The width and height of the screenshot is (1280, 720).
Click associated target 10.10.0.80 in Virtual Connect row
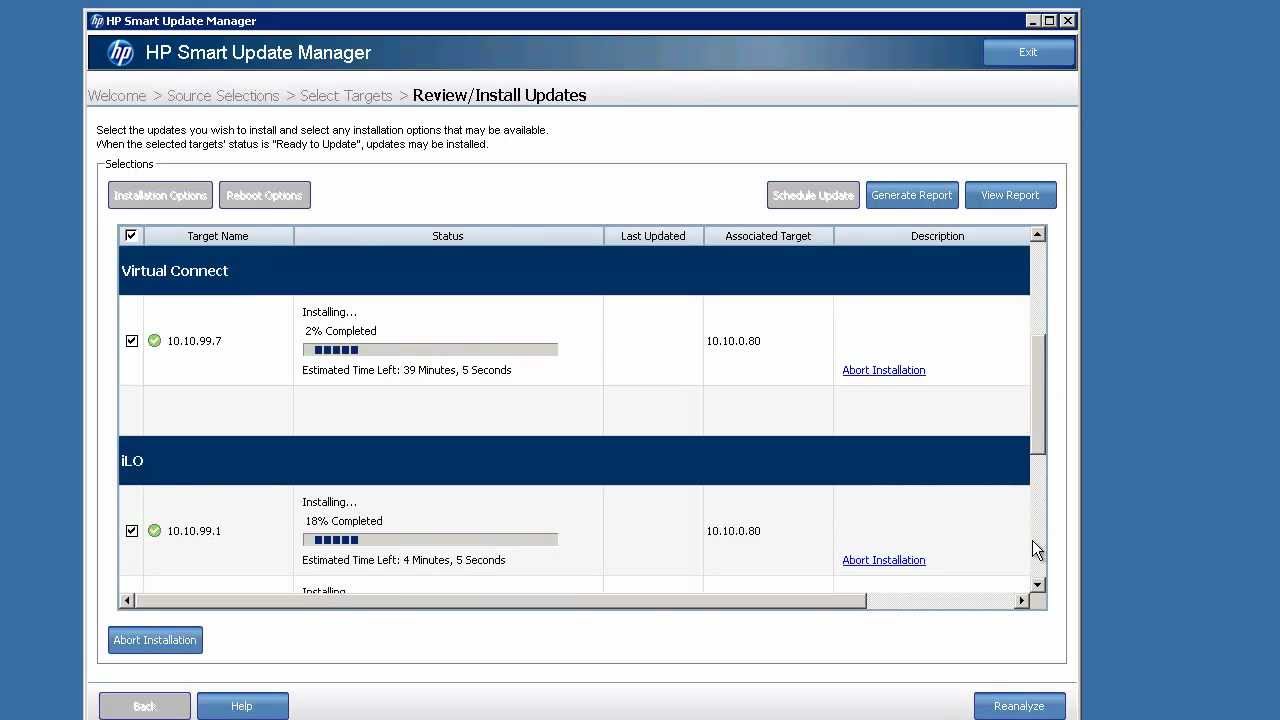pyautogui.click(x=733, y=341)
